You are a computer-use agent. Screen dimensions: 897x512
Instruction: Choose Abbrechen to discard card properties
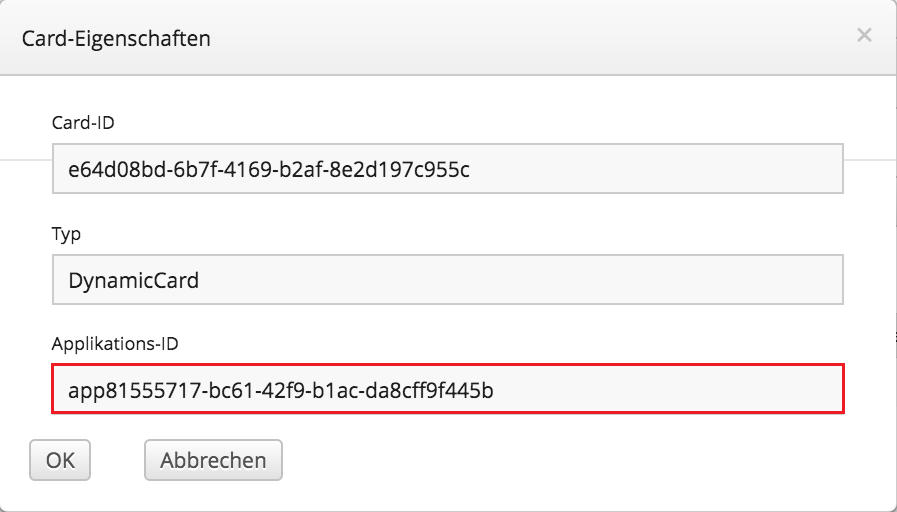coord(213,460)
